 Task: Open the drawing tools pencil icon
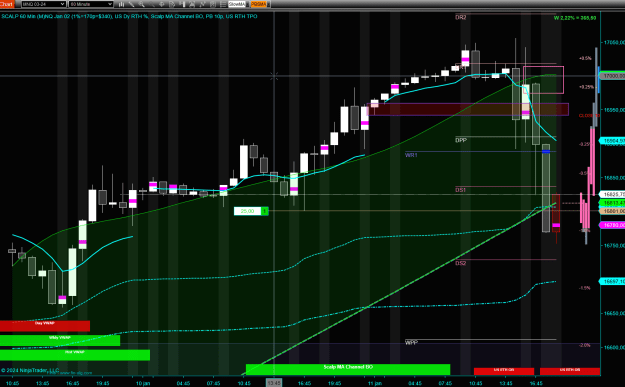pos(132,4)
